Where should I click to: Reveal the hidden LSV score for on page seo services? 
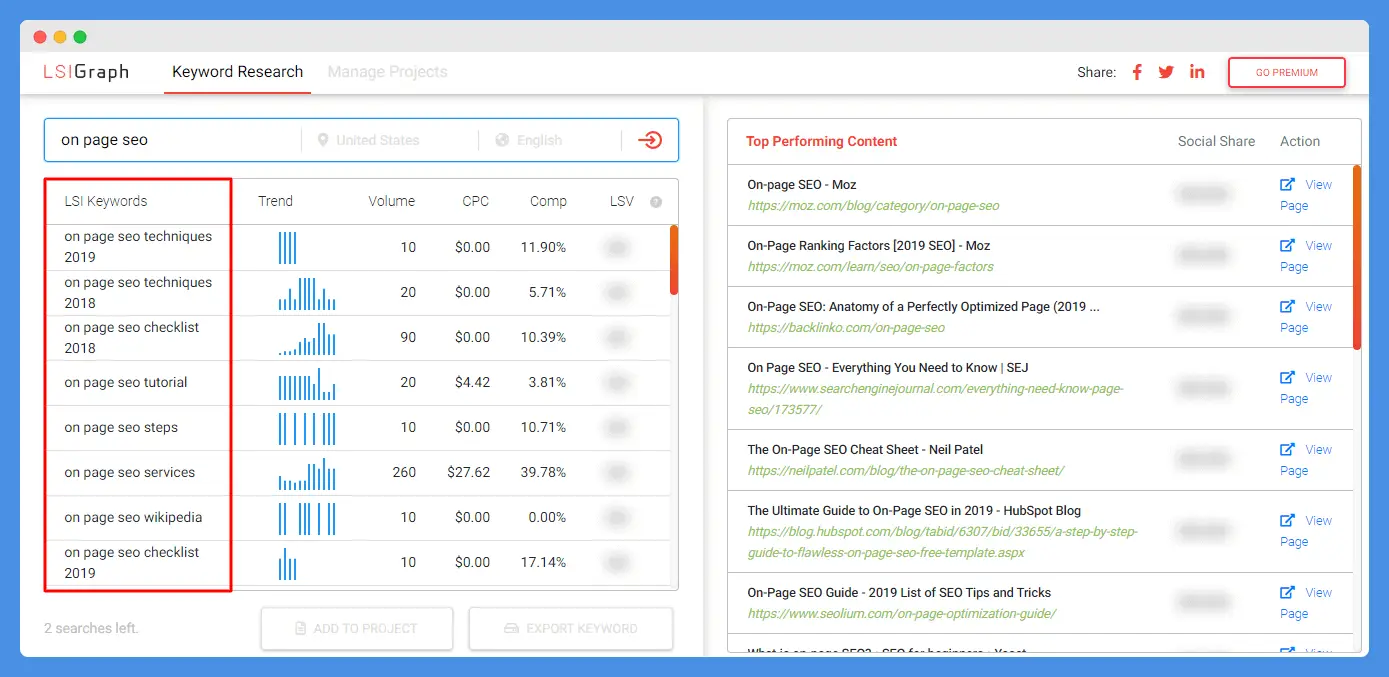click(x=617, y=472)
